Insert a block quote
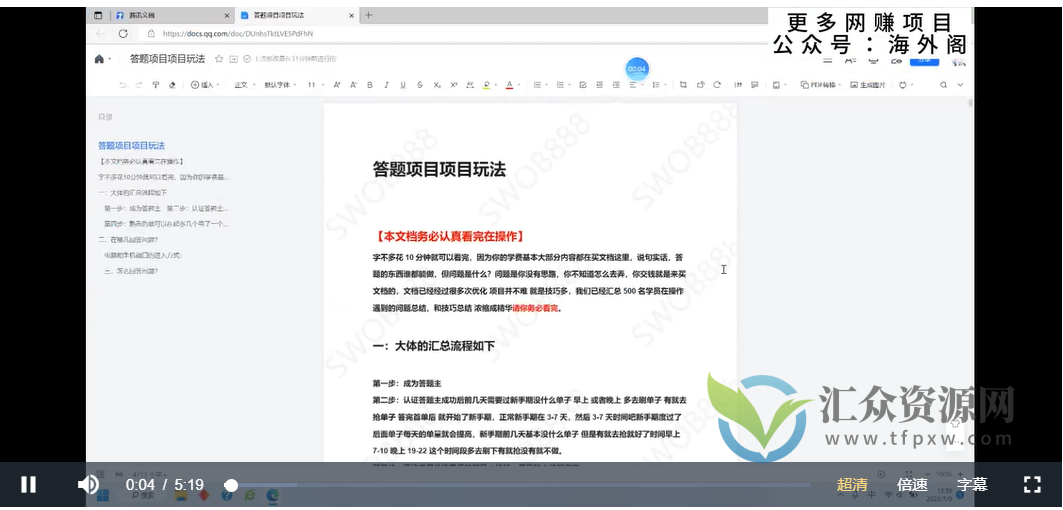 pos(738,85)
